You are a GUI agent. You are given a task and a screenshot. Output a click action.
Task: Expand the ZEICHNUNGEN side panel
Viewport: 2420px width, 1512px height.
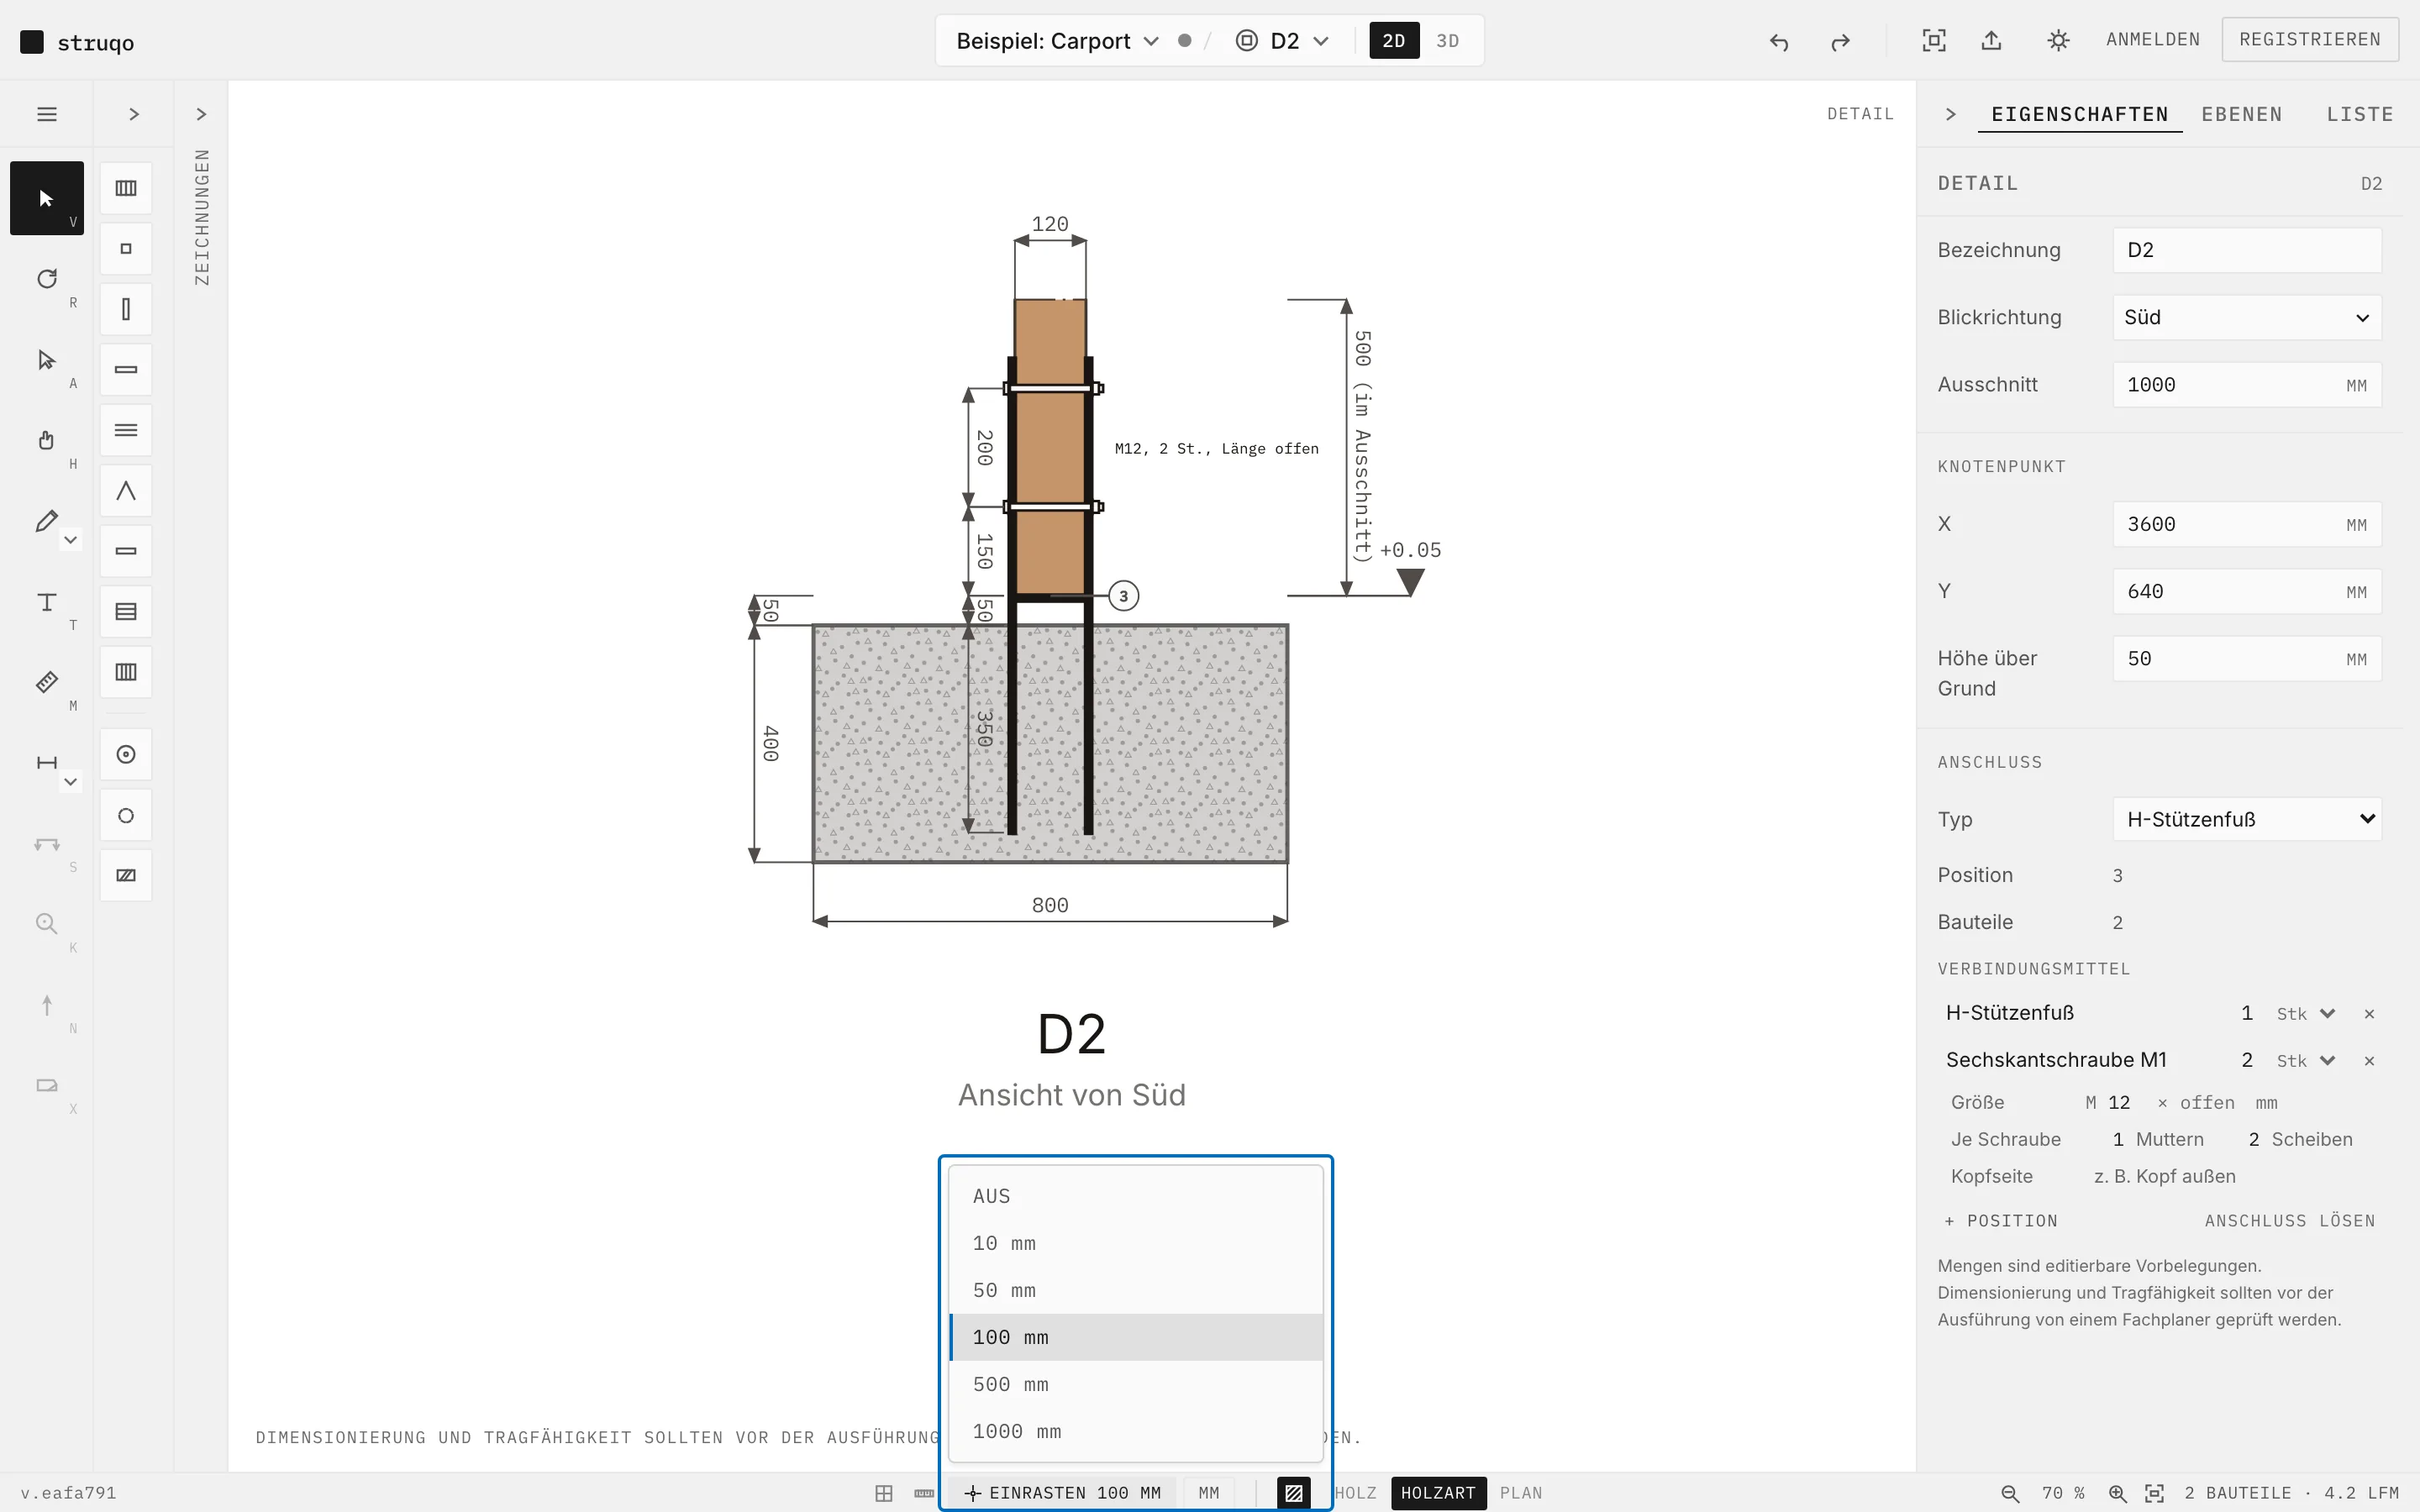(x=201, y=114)
